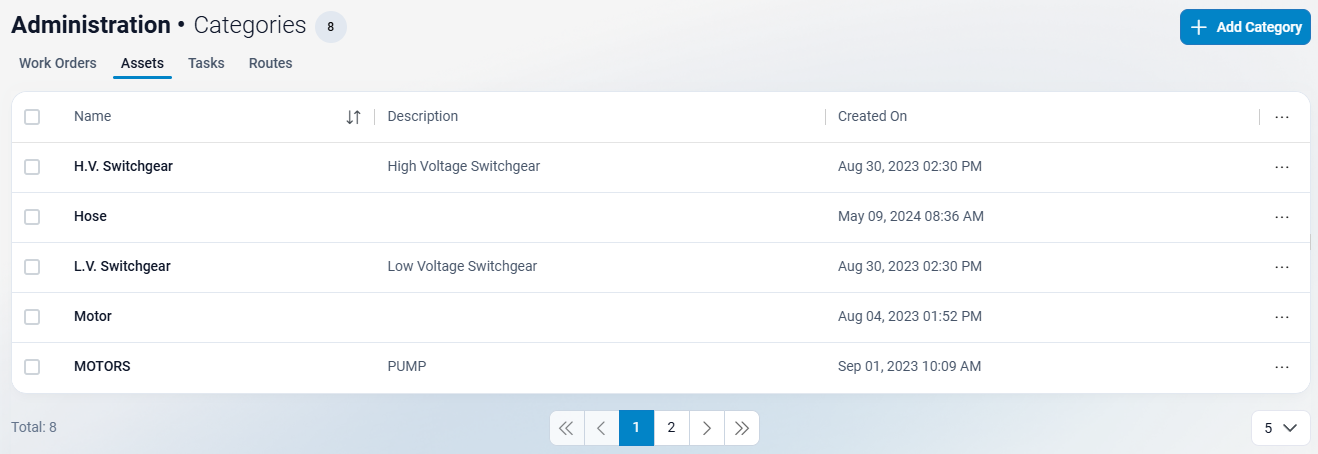Screen dimensions: 1318x454
Task: Open the H.V. Switchgear category name
Action: coord(123,166)
